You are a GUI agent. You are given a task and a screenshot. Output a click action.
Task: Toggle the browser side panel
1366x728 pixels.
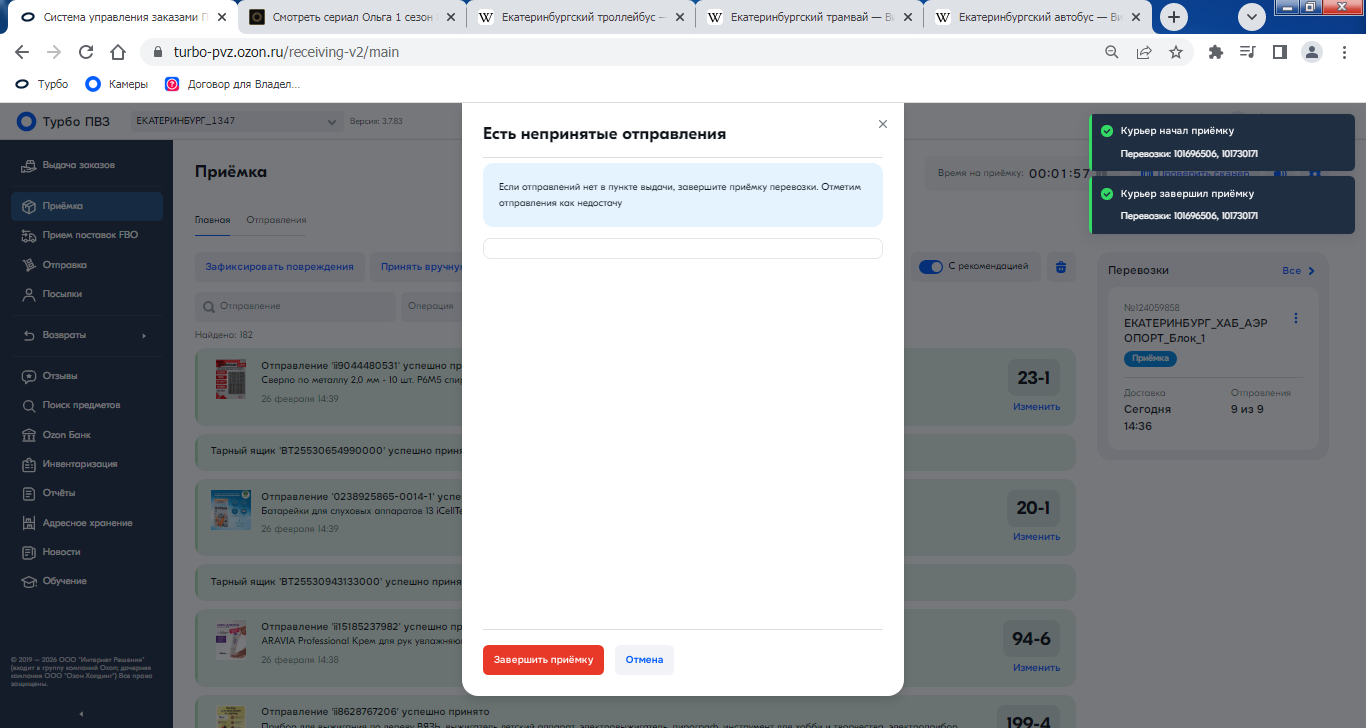click(1279, 52)
